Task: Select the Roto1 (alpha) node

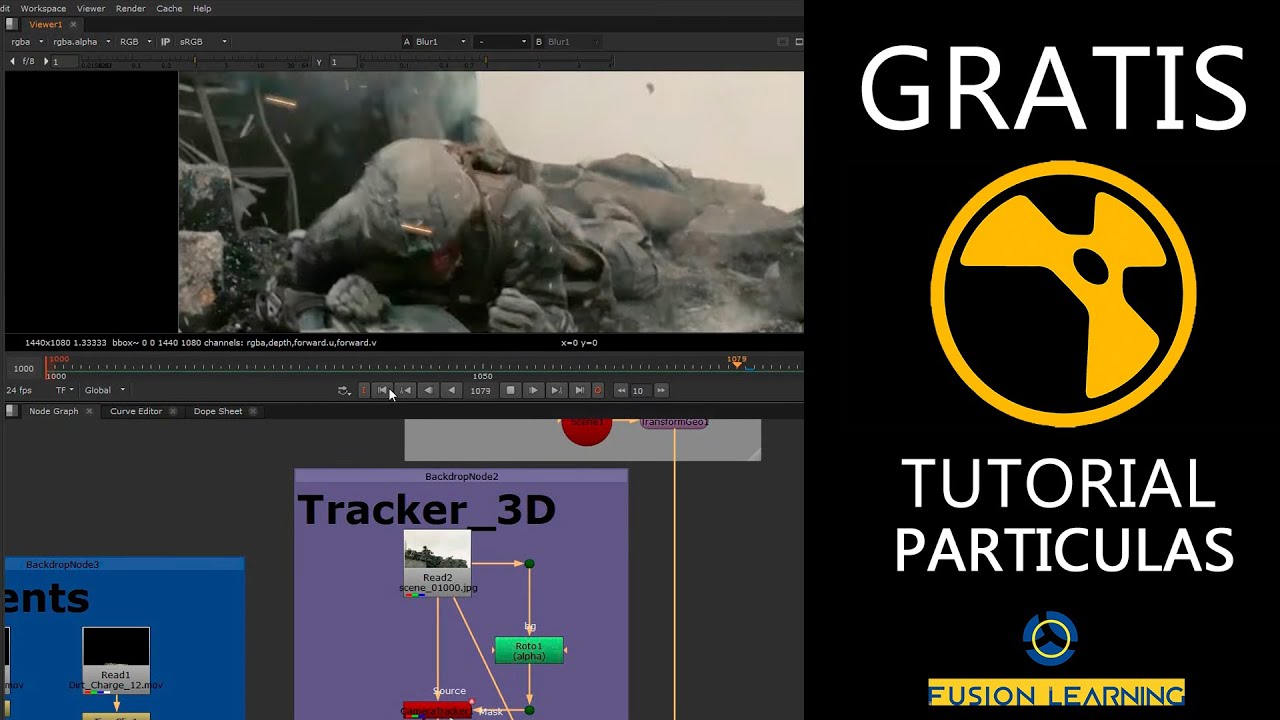Action: click(529, 651)
